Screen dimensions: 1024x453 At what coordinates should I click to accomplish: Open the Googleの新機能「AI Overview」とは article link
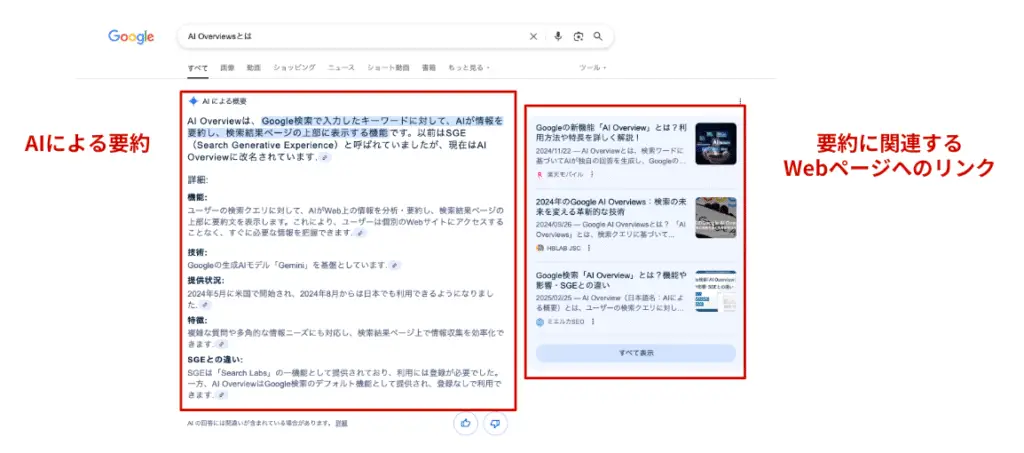611,133
